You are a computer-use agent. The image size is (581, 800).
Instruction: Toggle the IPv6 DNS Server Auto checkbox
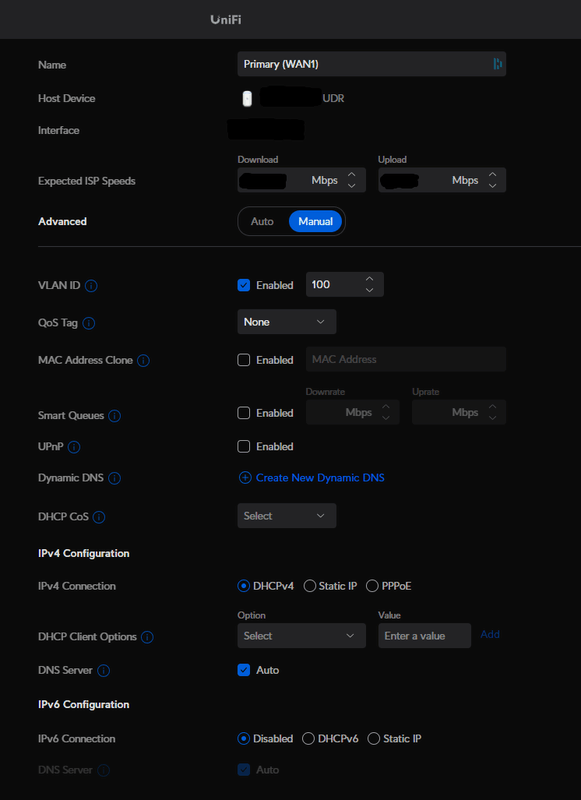[244, 769]
